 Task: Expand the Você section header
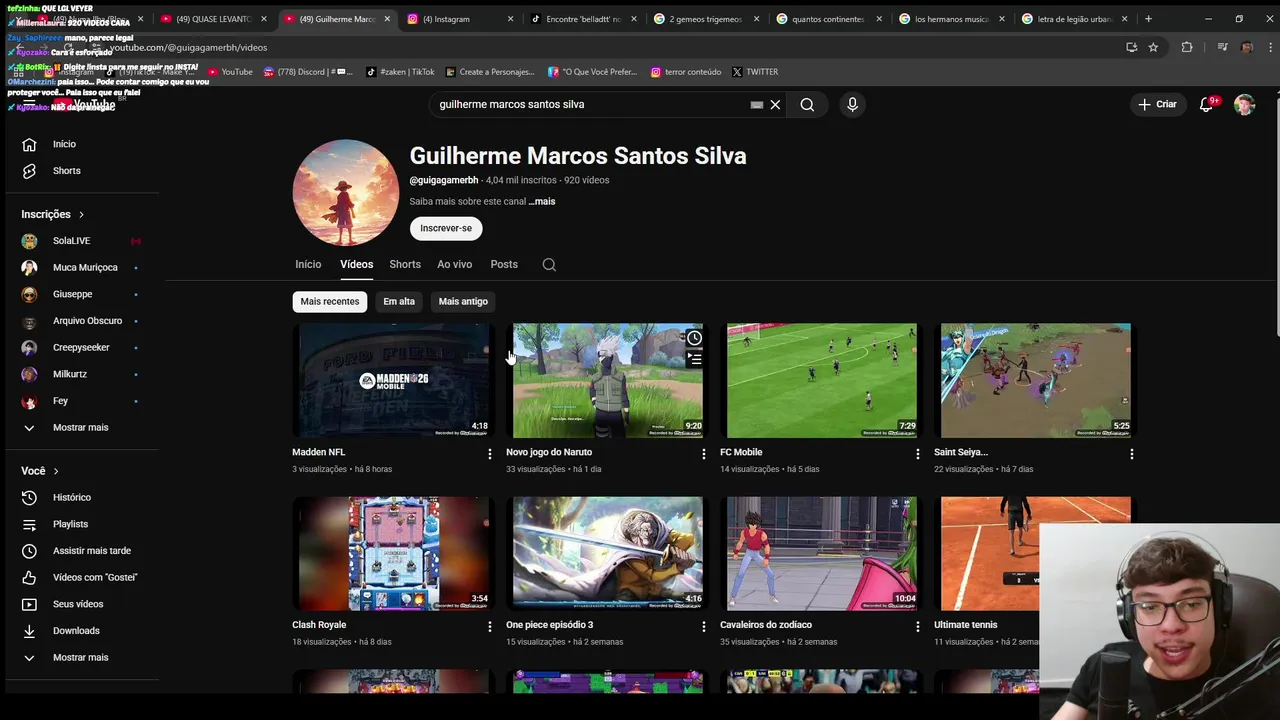(x=40, y=471)
